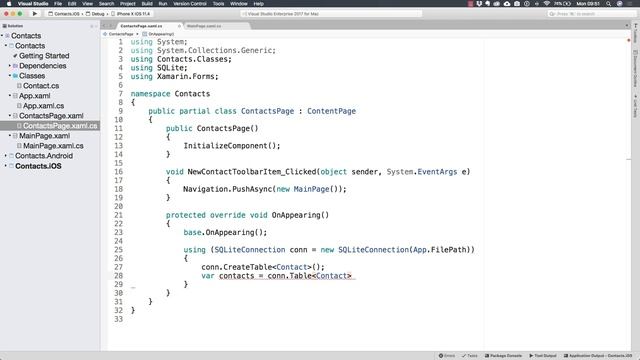This screenshot has height=360, width=640.
Task: Open the File menu
Action: [x=58, y=4]
